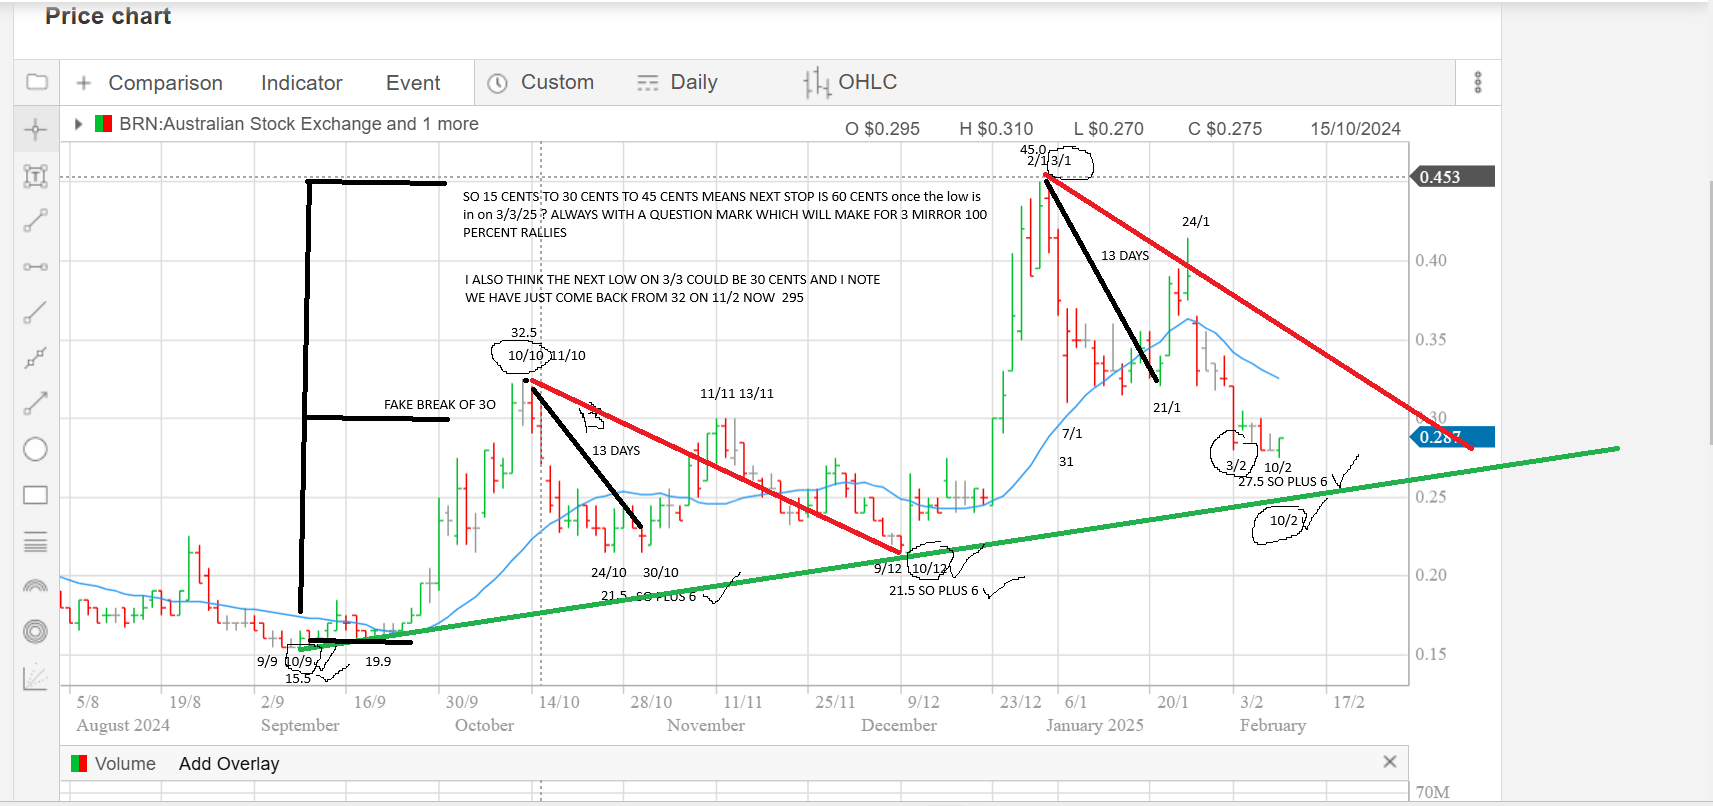
Task: Click the 0.35 price axis label
Action: 1431,339
